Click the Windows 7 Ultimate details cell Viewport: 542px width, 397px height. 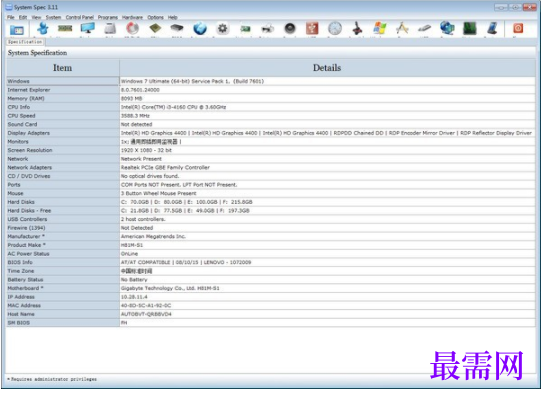[x=327, y=81]
